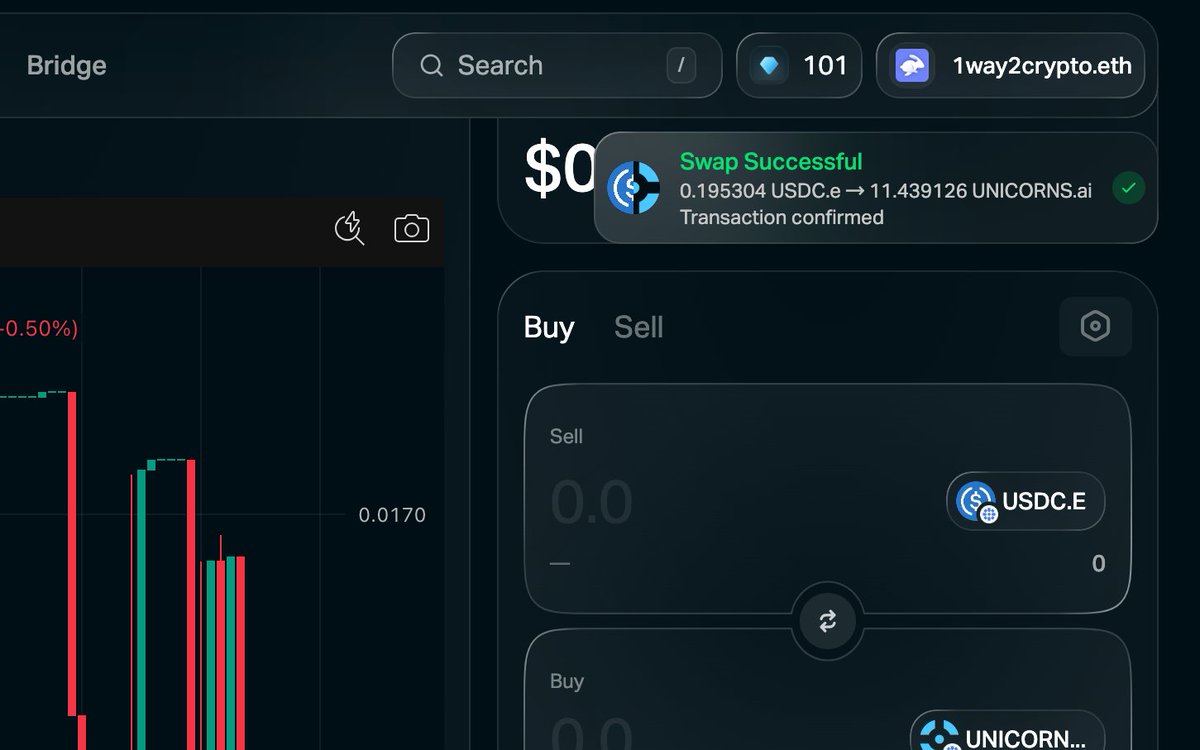Open the 101 diamond points badge
The image size is (1200, 750).
pyautogui.click(x=799, y=66)
